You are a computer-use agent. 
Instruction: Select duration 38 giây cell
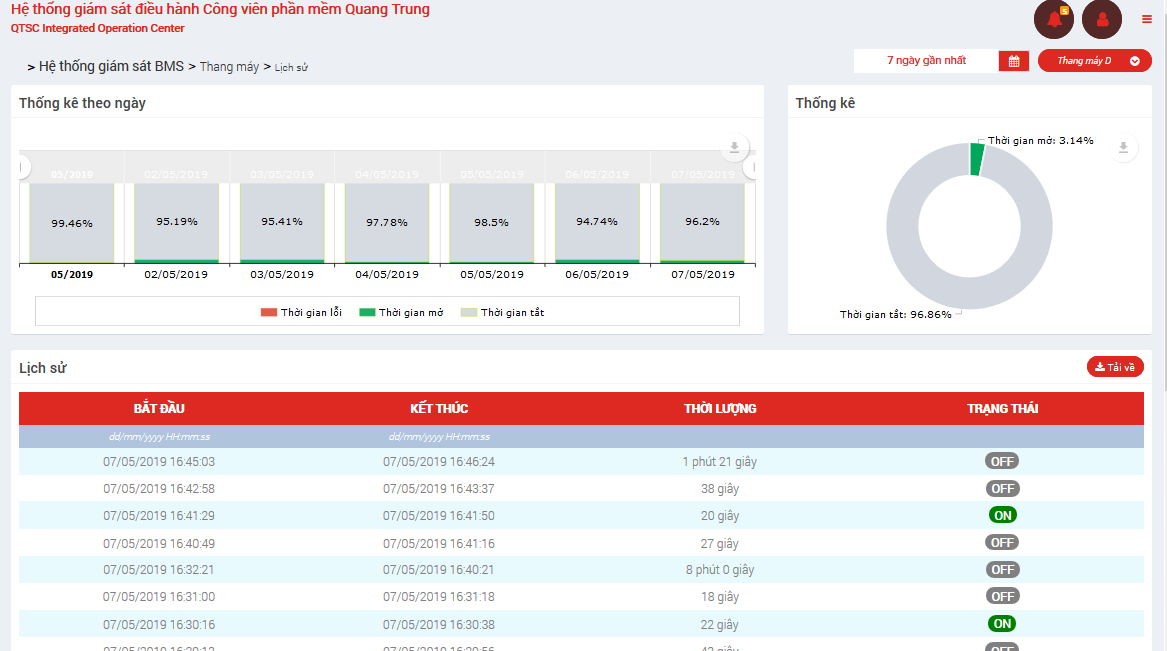click(720, 489)
